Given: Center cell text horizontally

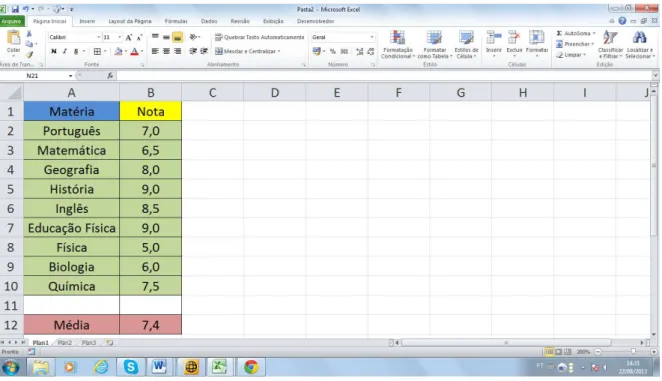Looking at the screenshot, I should pos(166,51).
